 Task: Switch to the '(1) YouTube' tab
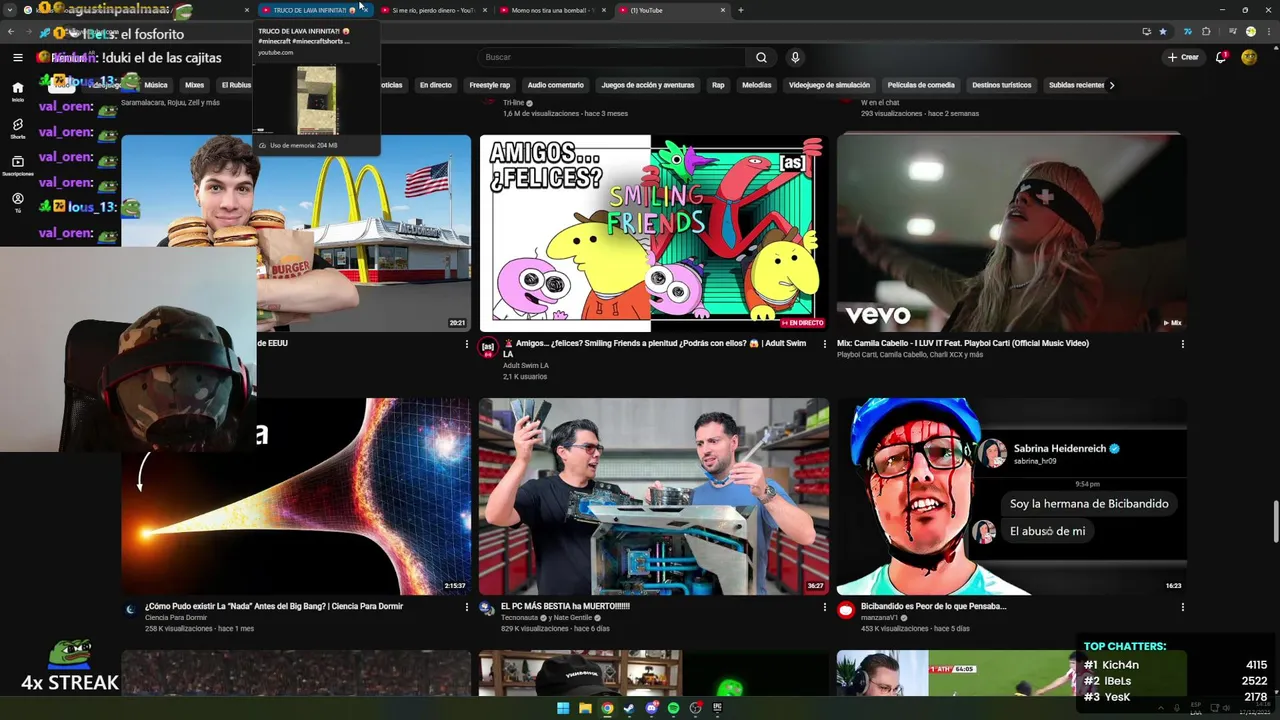672,10
